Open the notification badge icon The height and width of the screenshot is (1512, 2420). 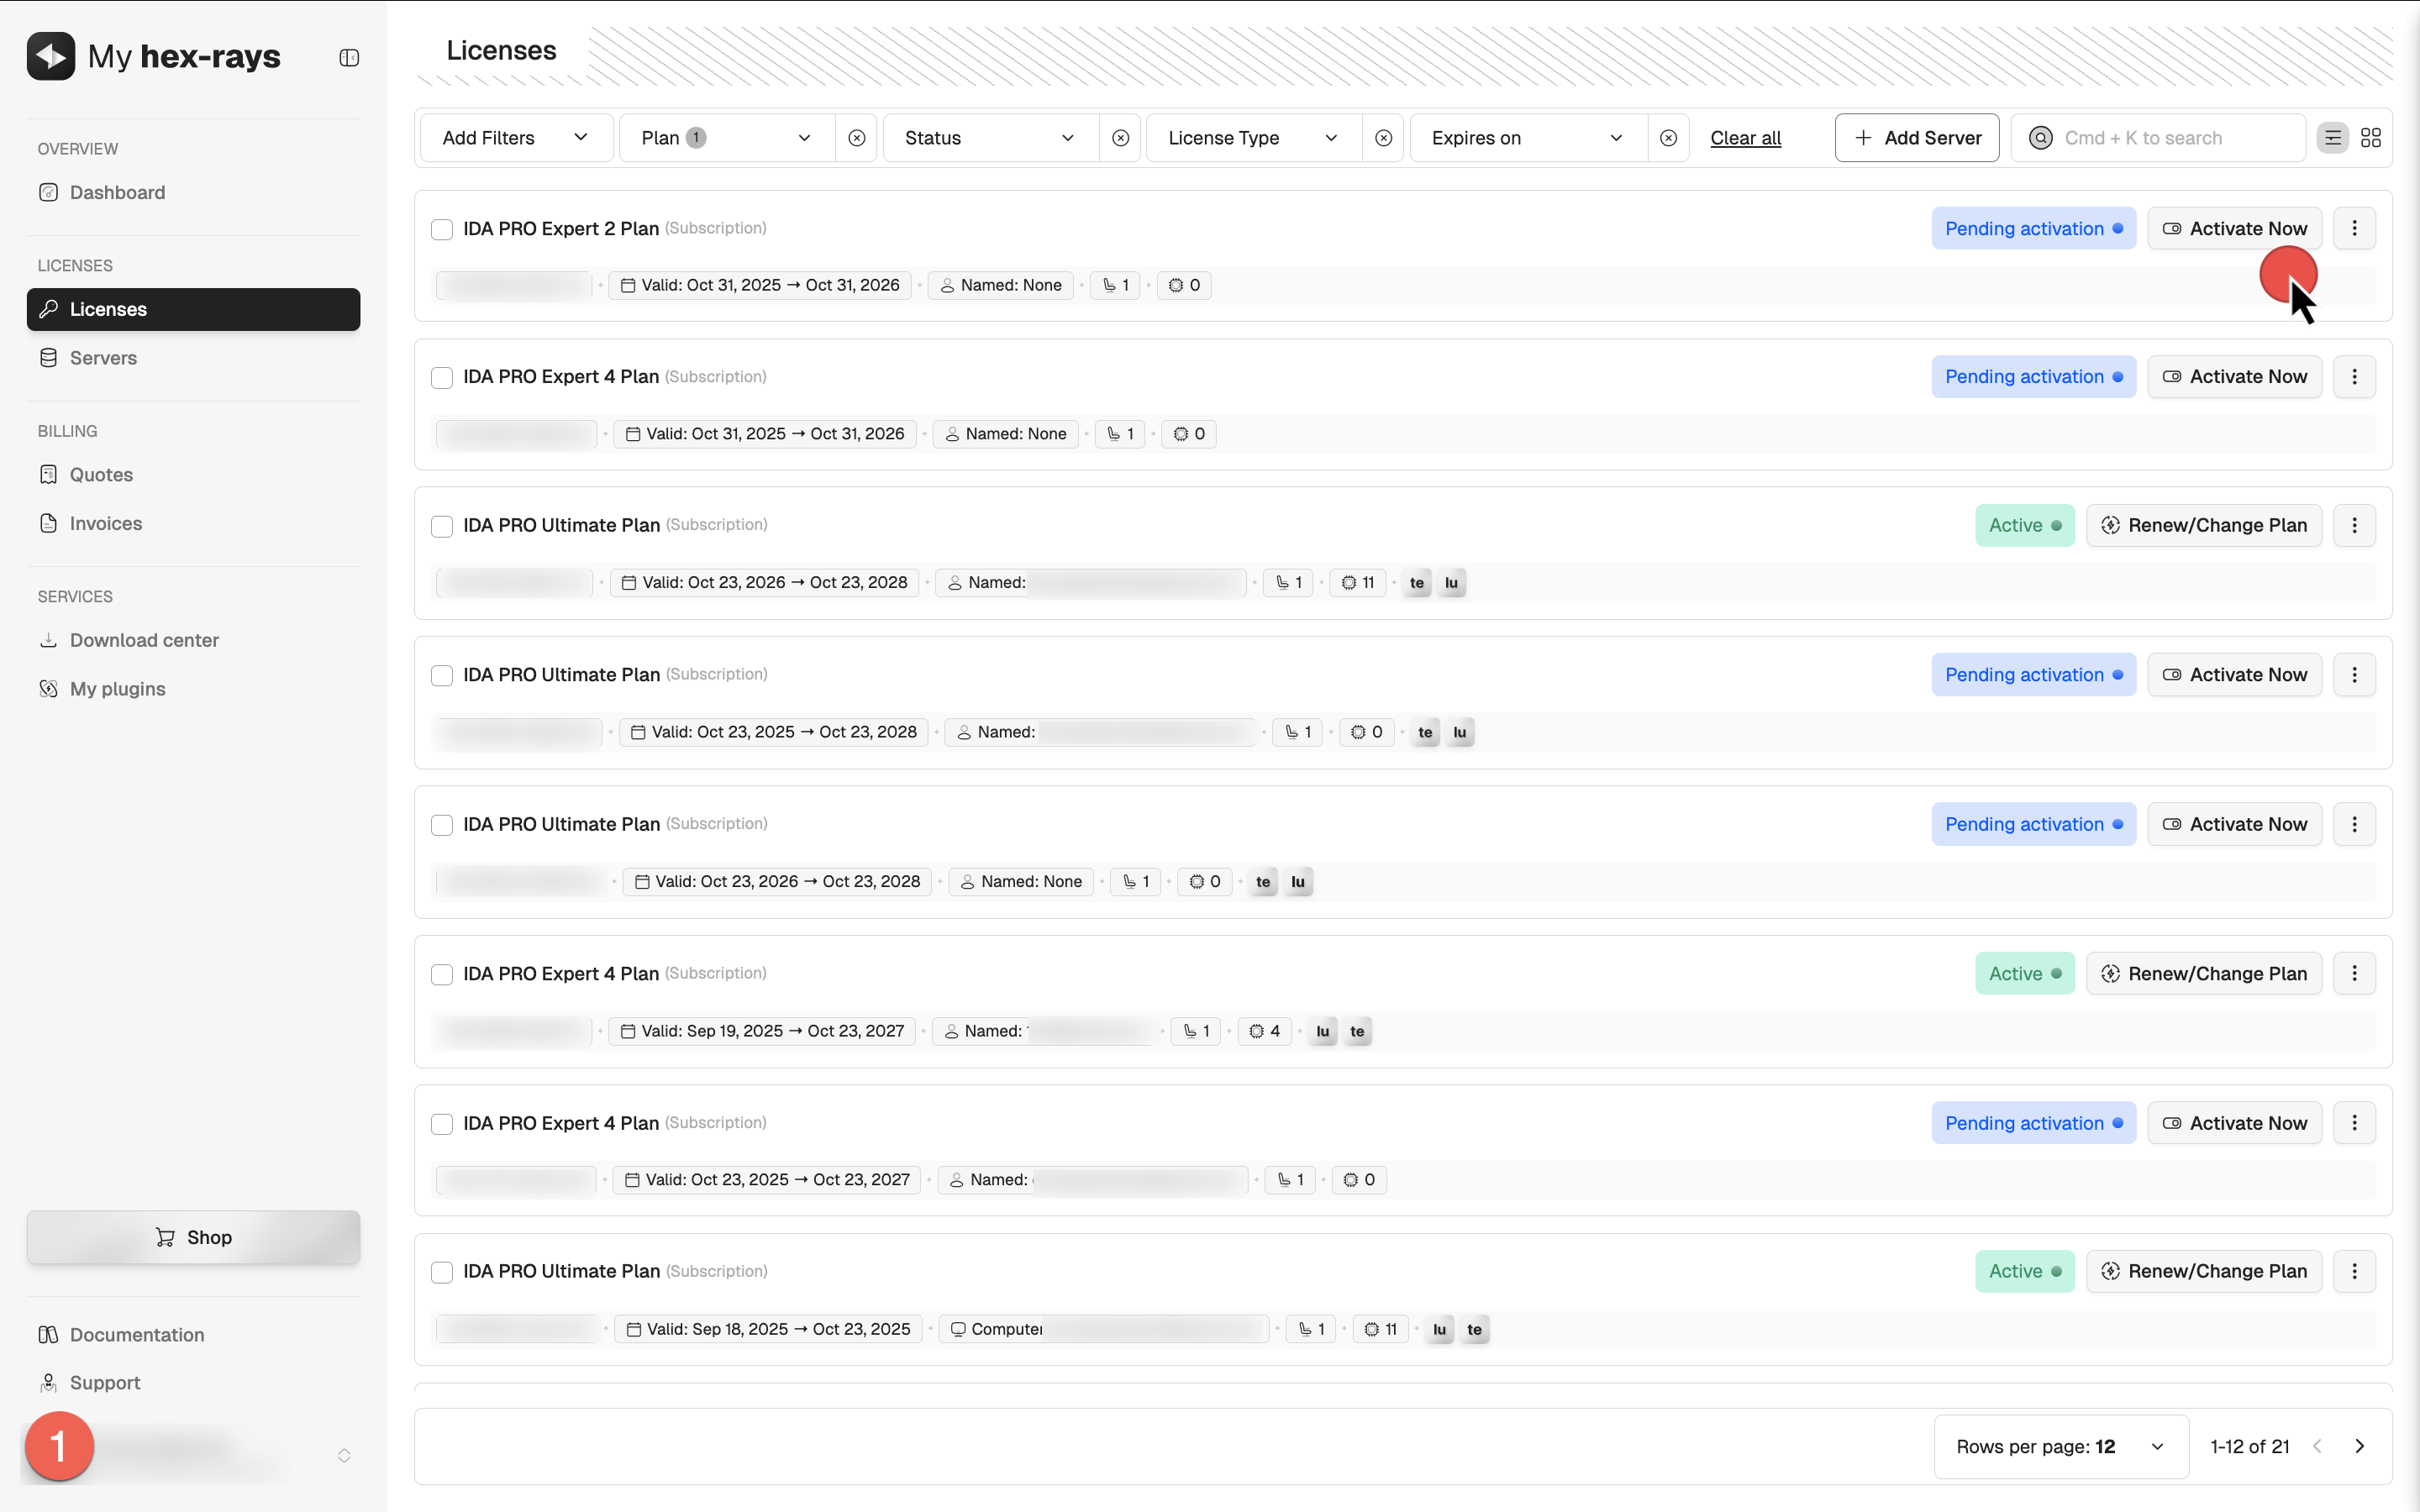tap(59, 1446)
